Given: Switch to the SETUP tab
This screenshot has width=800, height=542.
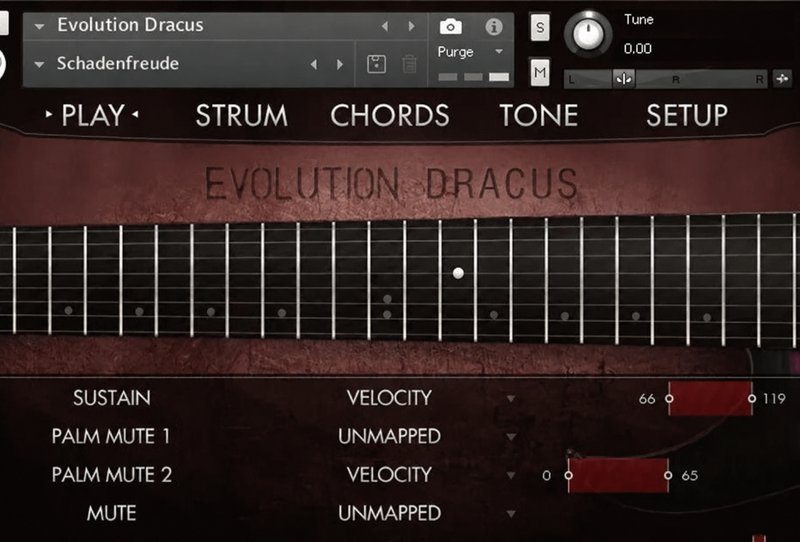Looking at the screenshot, I should point(687,115).
